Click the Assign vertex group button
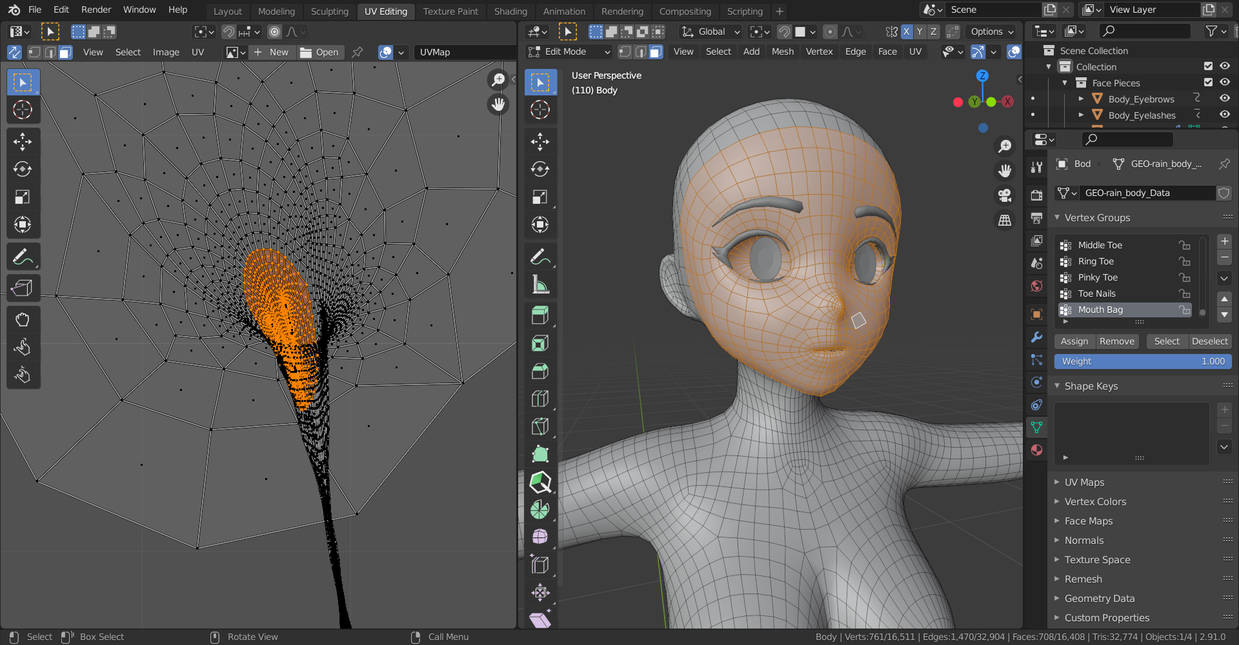 coord(1074,341)
